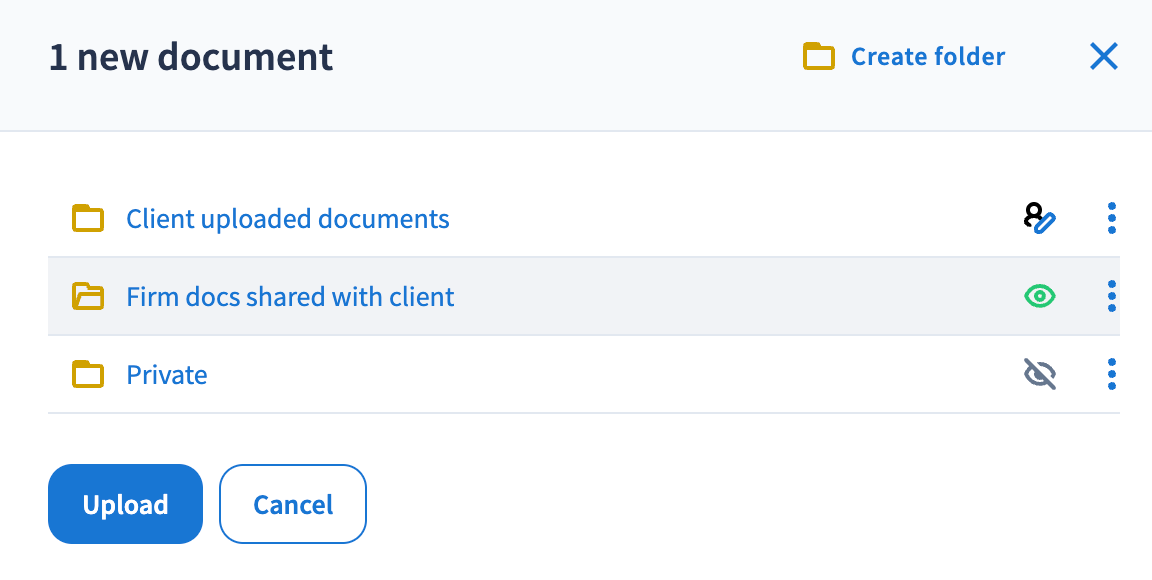Click the Private folder icon

click(88, 374)
